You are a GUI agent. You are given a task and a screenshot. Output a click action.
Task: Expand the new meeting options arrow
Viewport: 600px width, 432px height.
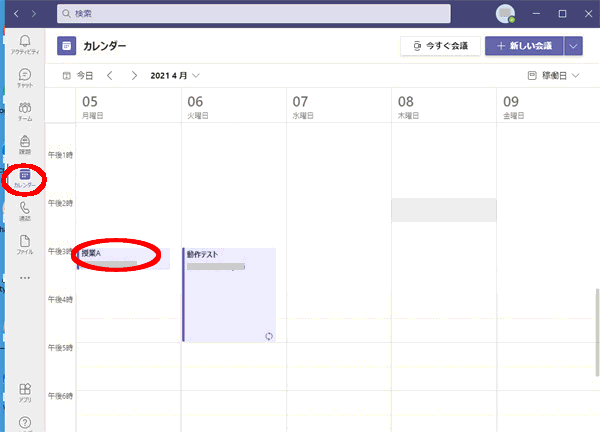click(573, 45)
